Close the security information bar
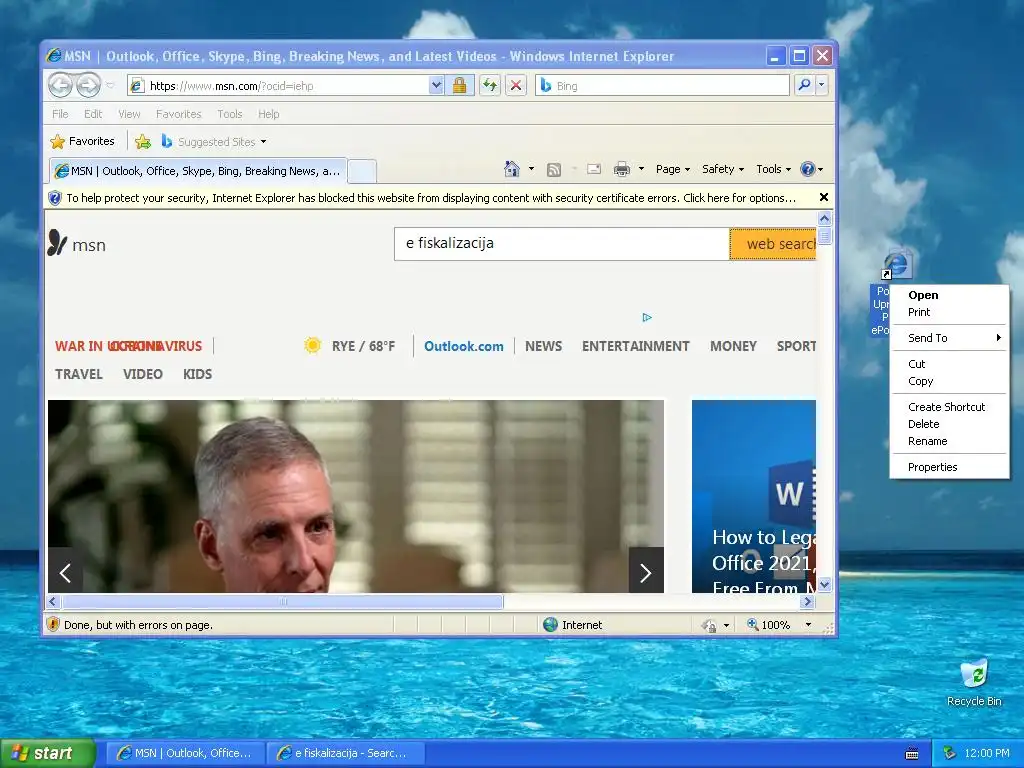 824,197
